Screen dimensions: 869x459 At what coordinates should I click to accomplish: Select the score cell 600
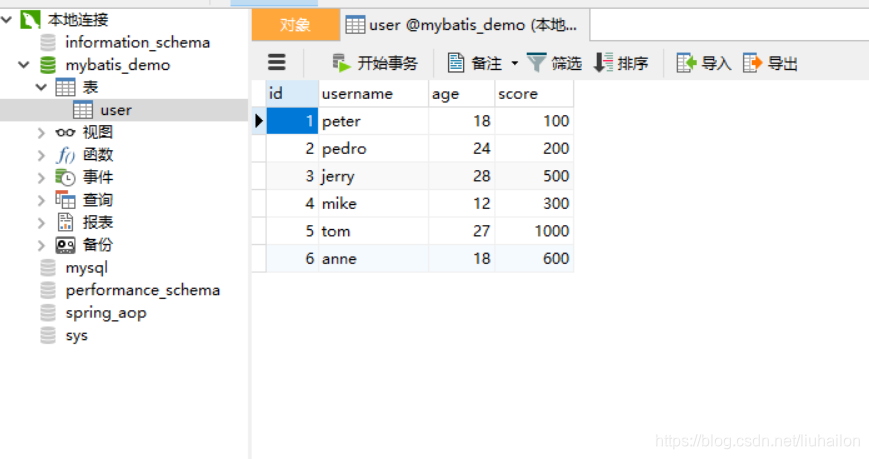534,258
